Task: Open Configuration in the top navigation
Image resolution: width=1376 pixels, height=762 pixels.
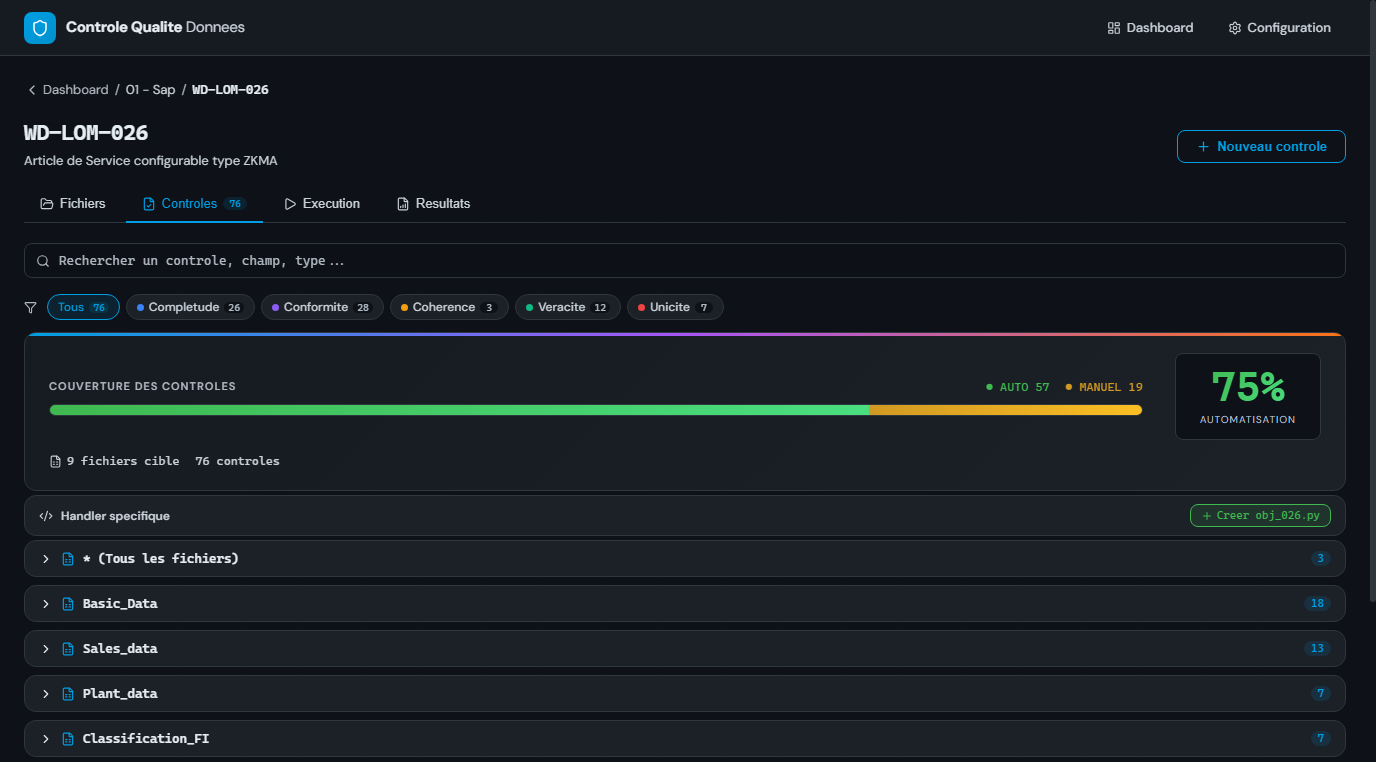Action: [1279, 28]
